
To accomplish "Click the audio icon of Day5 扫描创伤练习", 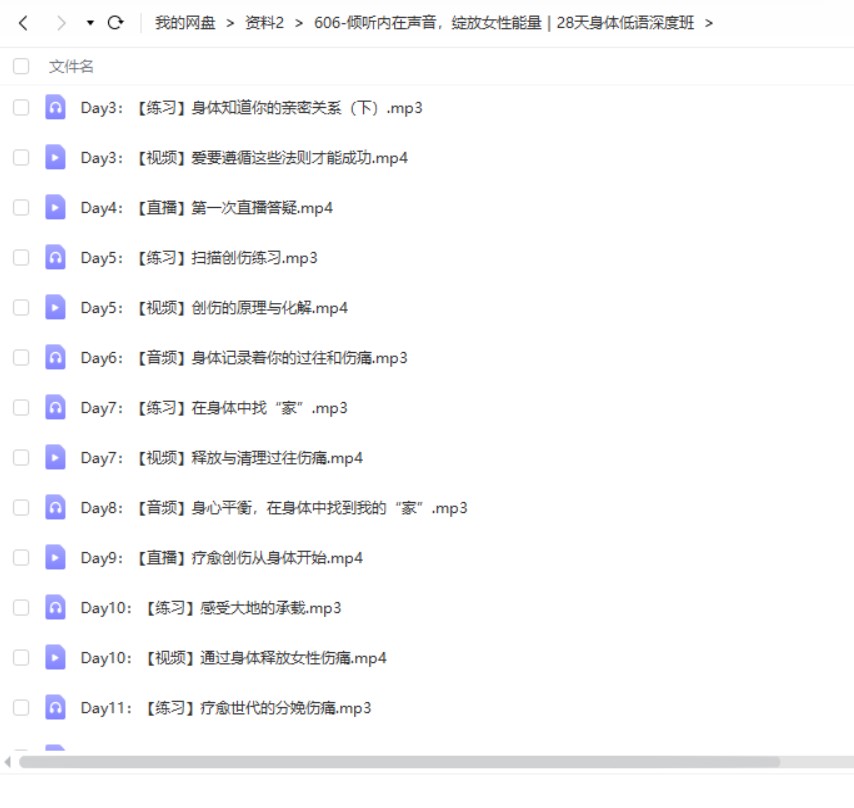I will click(x=55, y=258).
